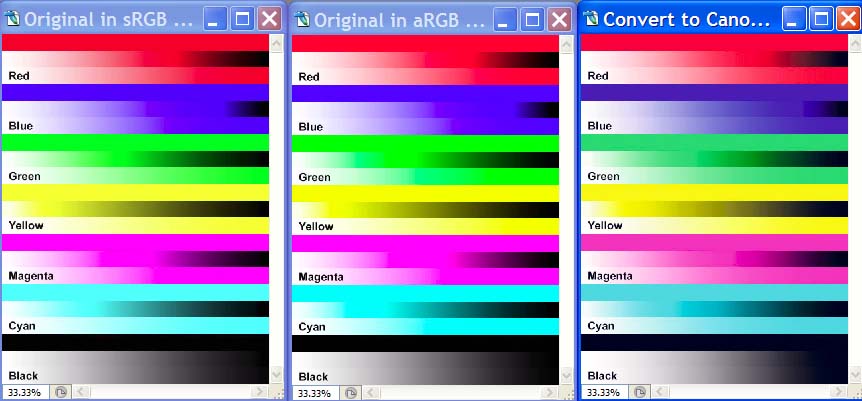Click the solid green bar in the sRGB window
Screen dimensions: 862x401
coord(135,143)
